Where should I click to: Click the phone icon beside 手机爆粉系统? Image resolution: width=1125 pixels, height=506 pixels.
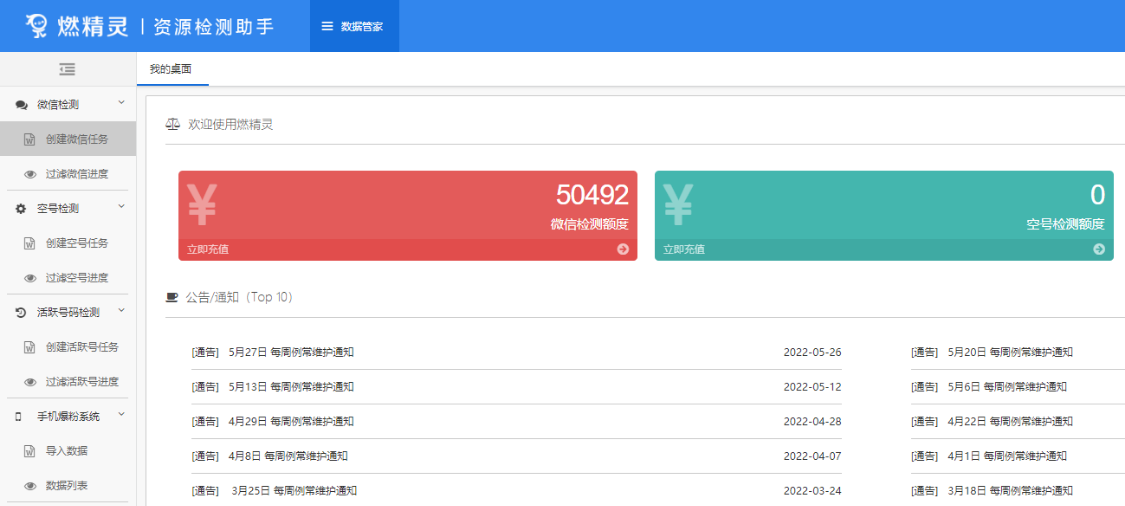19,416
